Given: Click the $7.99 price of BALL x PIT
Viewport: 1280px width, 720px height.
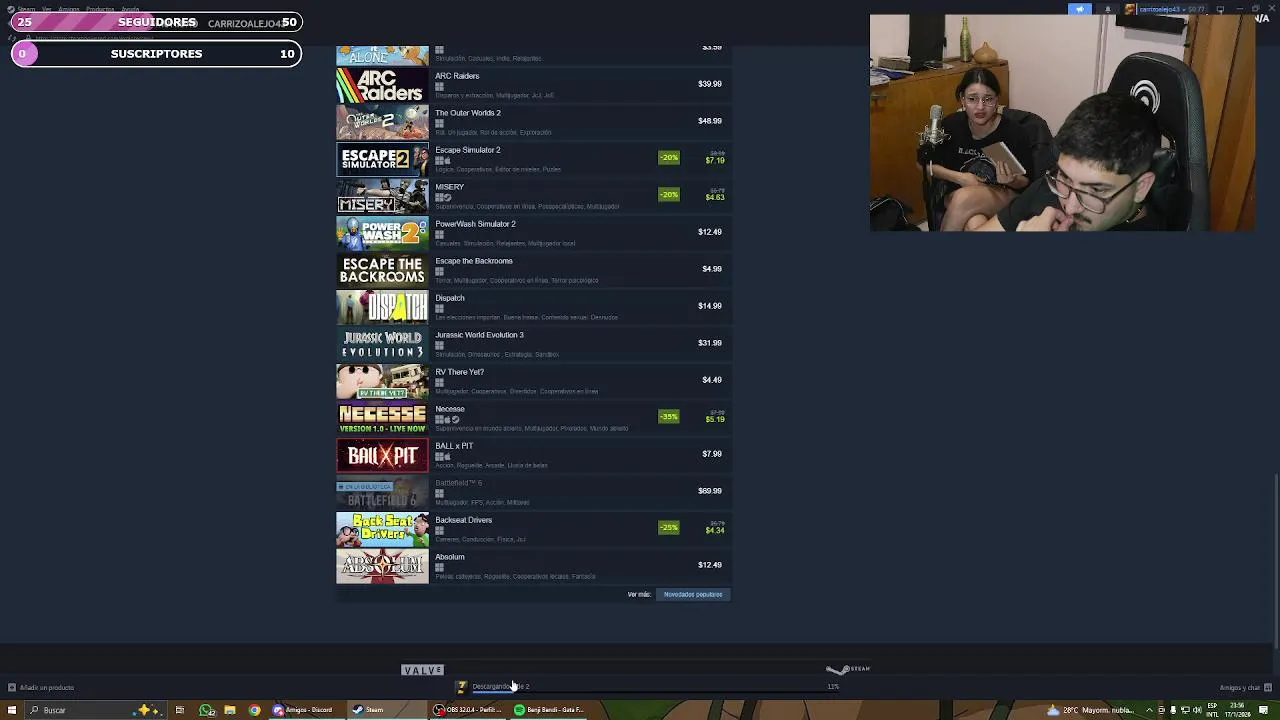Looking at the screenshot, I should point(711,454).
